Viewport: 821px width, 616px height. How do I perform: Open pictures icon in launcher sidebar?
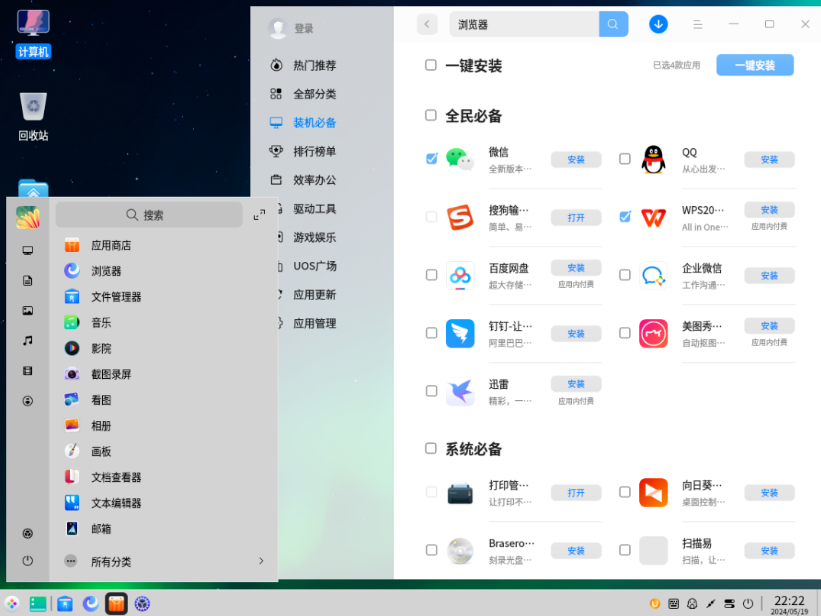28,311
